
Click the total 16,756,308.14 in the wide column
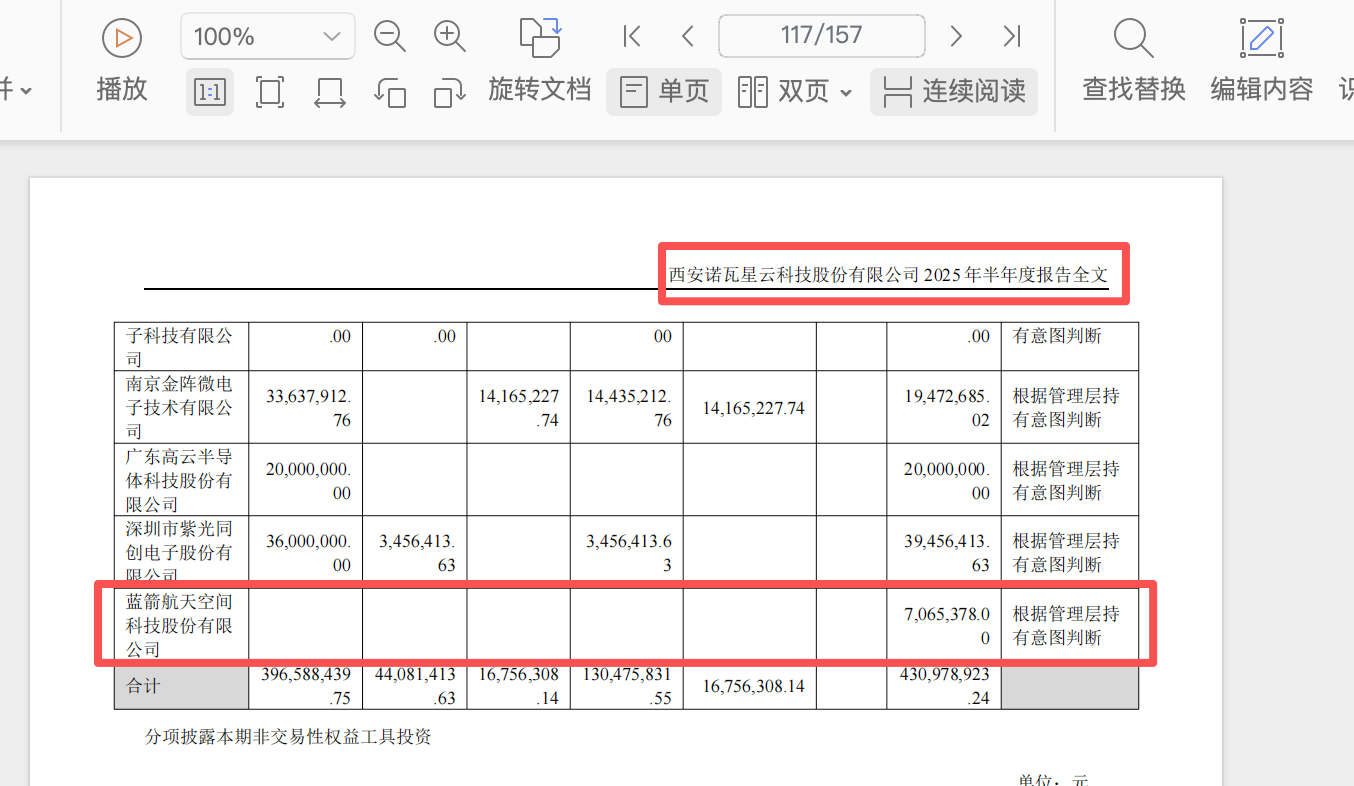pos(754,686)
